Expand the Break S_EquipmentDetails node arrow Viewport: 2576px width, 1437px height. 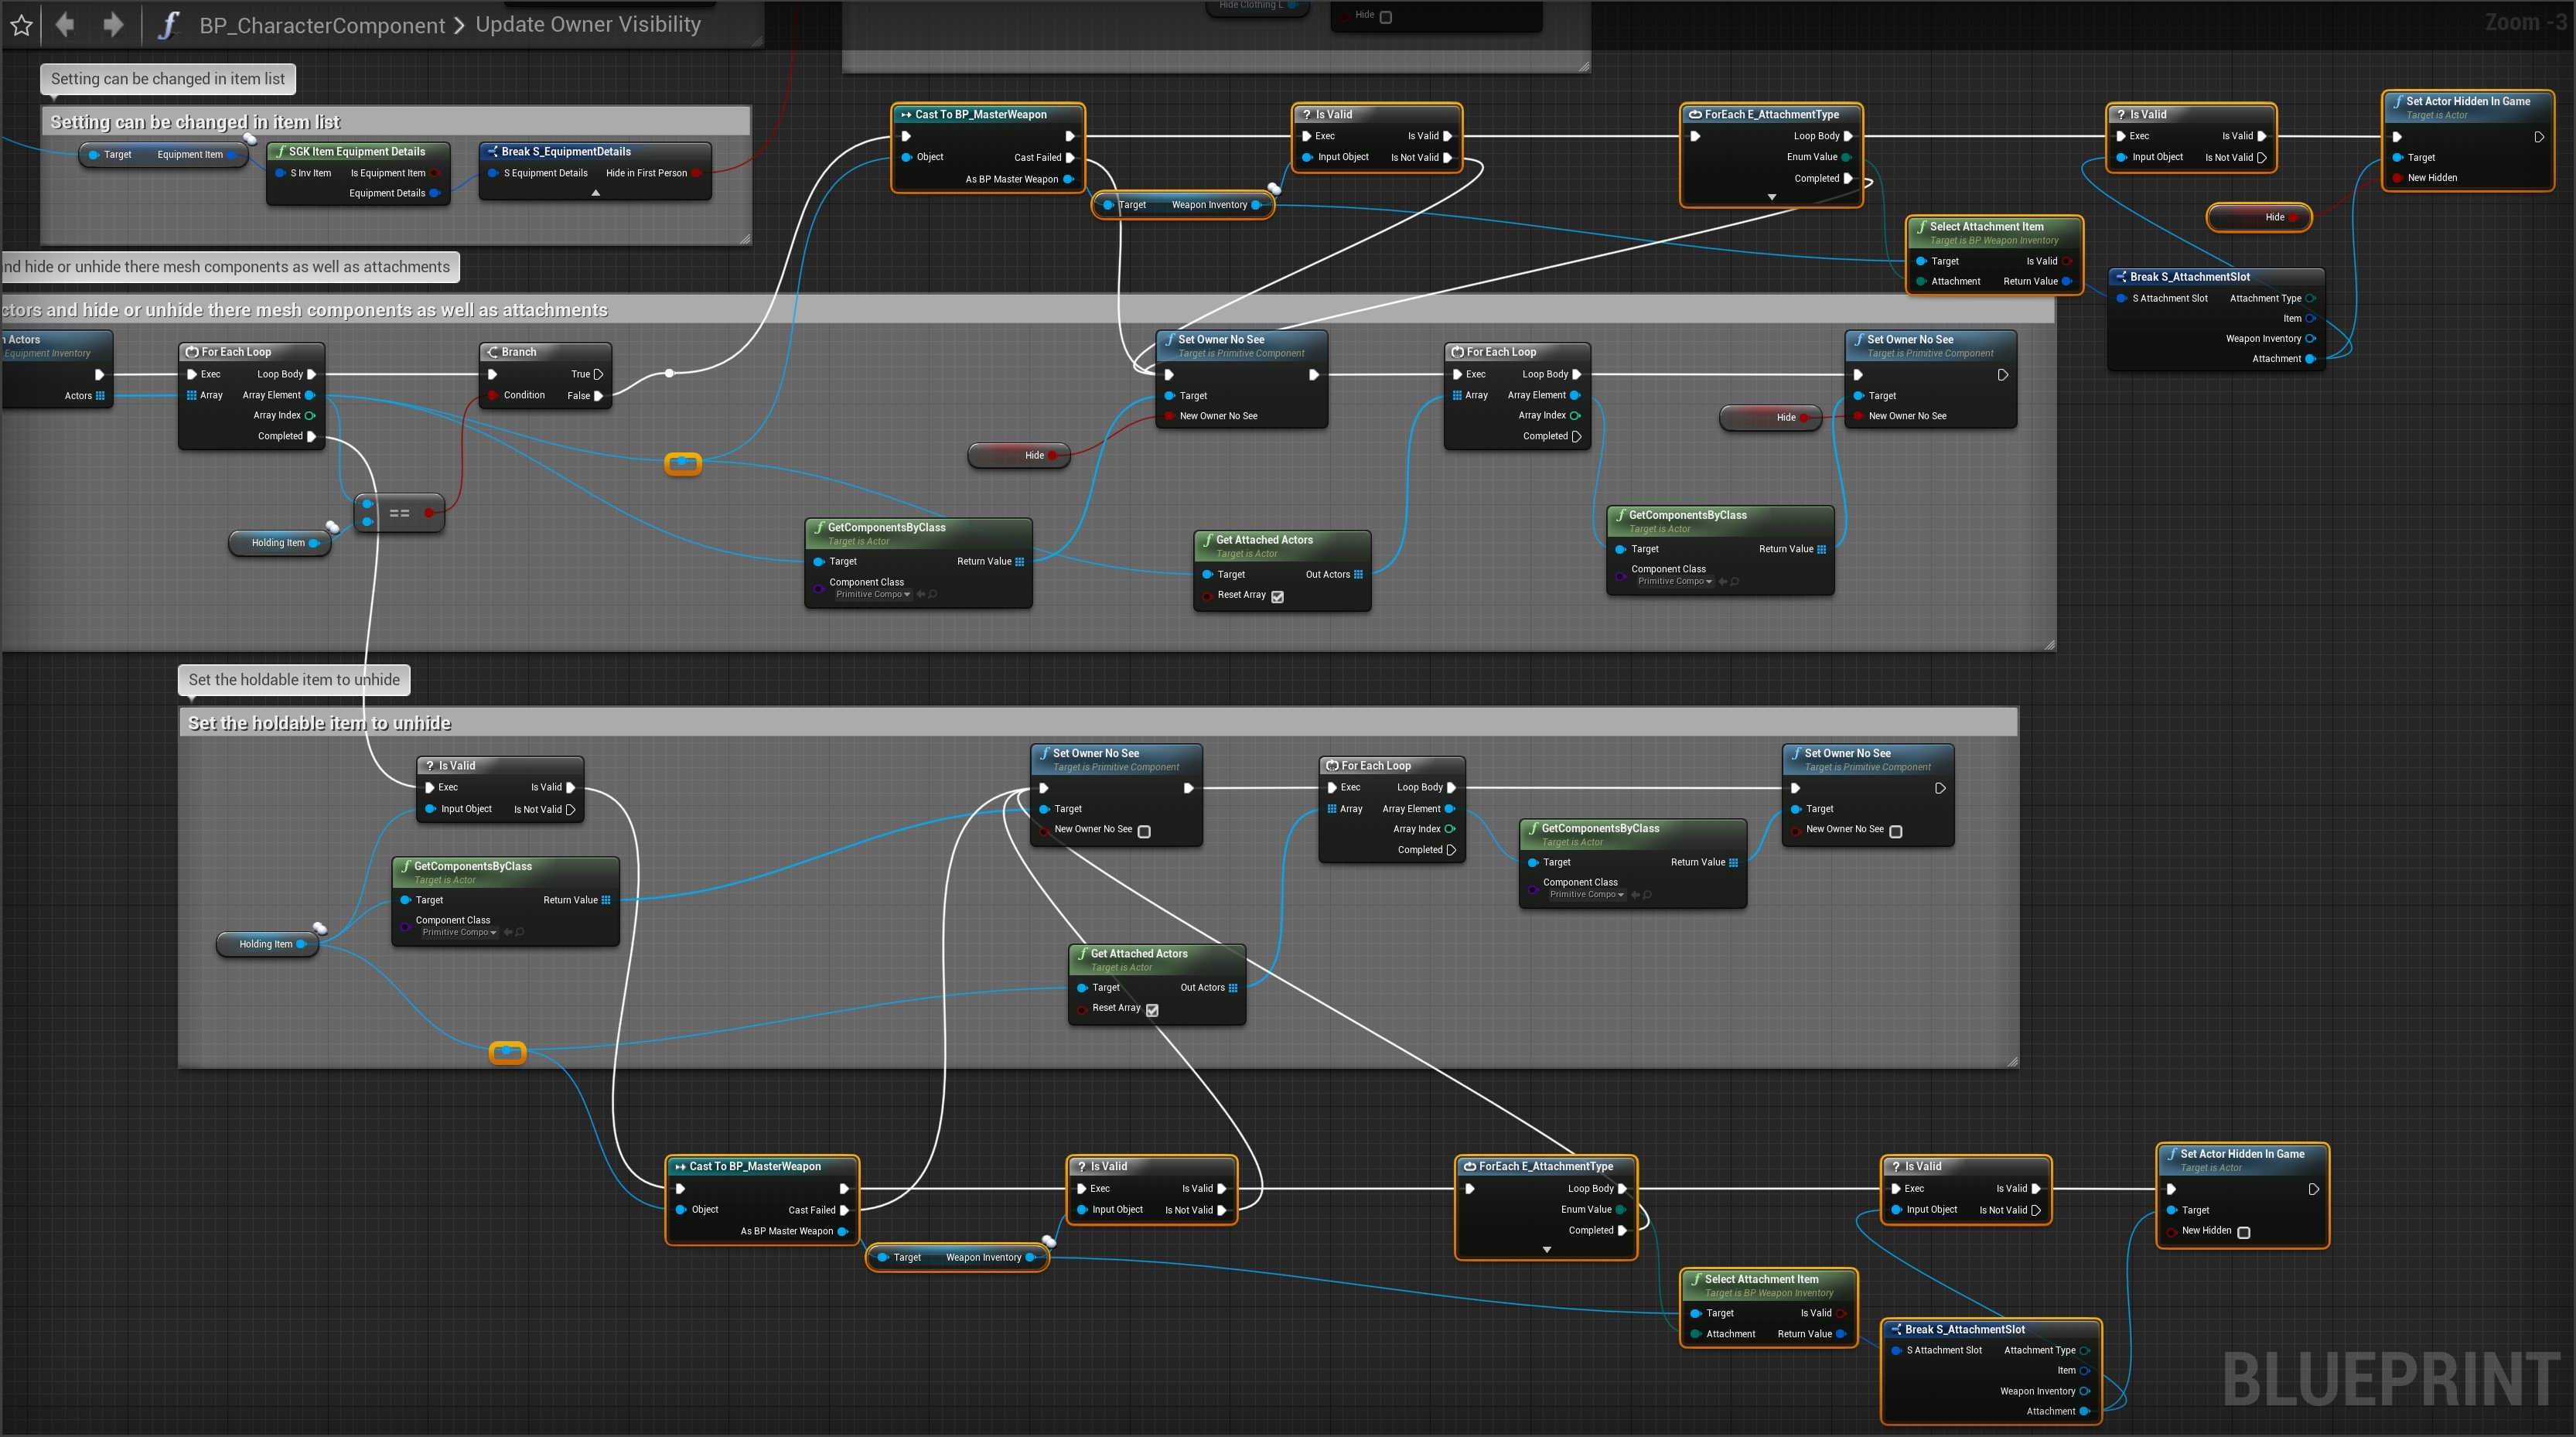coord(595,193)
